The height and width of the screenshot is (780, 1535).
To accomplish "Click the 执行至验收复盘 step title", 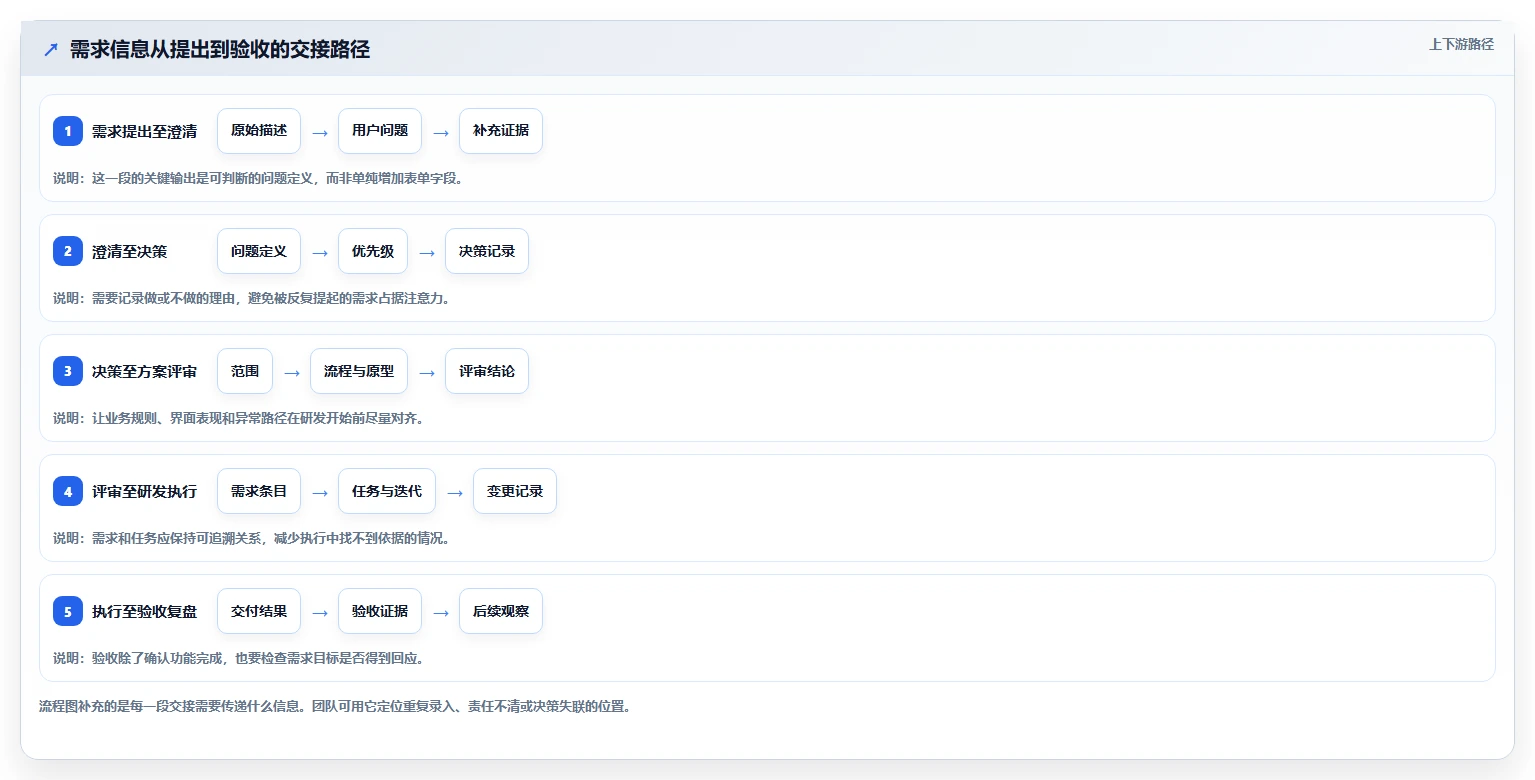I will pyautogui.click(x=144, y=611).
